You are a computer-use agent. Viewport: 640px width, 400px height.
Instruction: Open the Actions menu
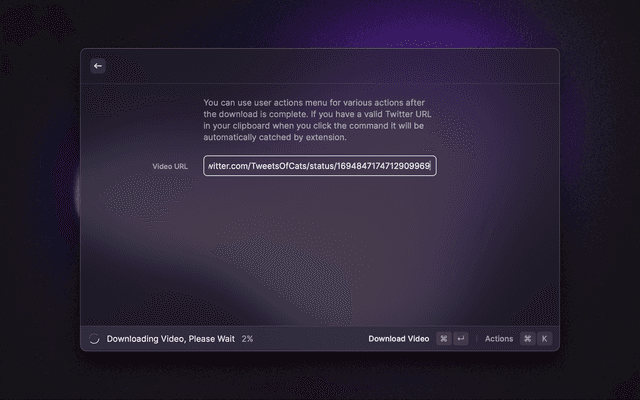[499, 339]
